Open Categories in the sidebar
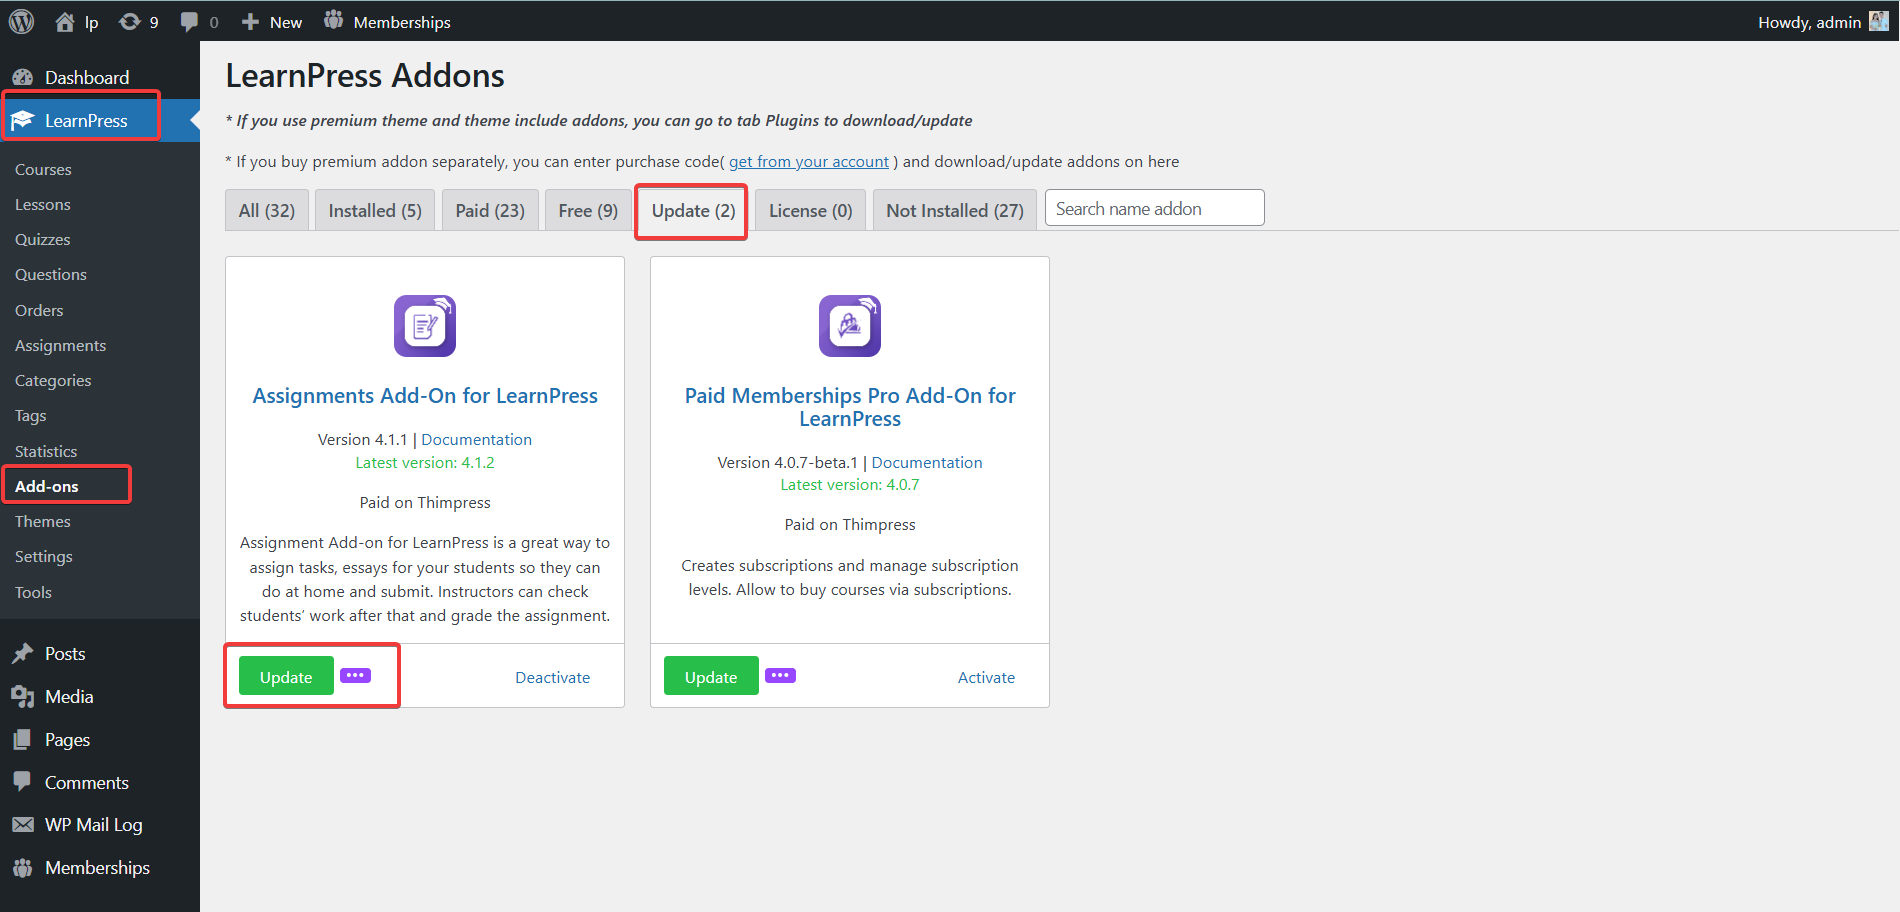The width and height of the screenshot is (1900, 912). [53, 380]
